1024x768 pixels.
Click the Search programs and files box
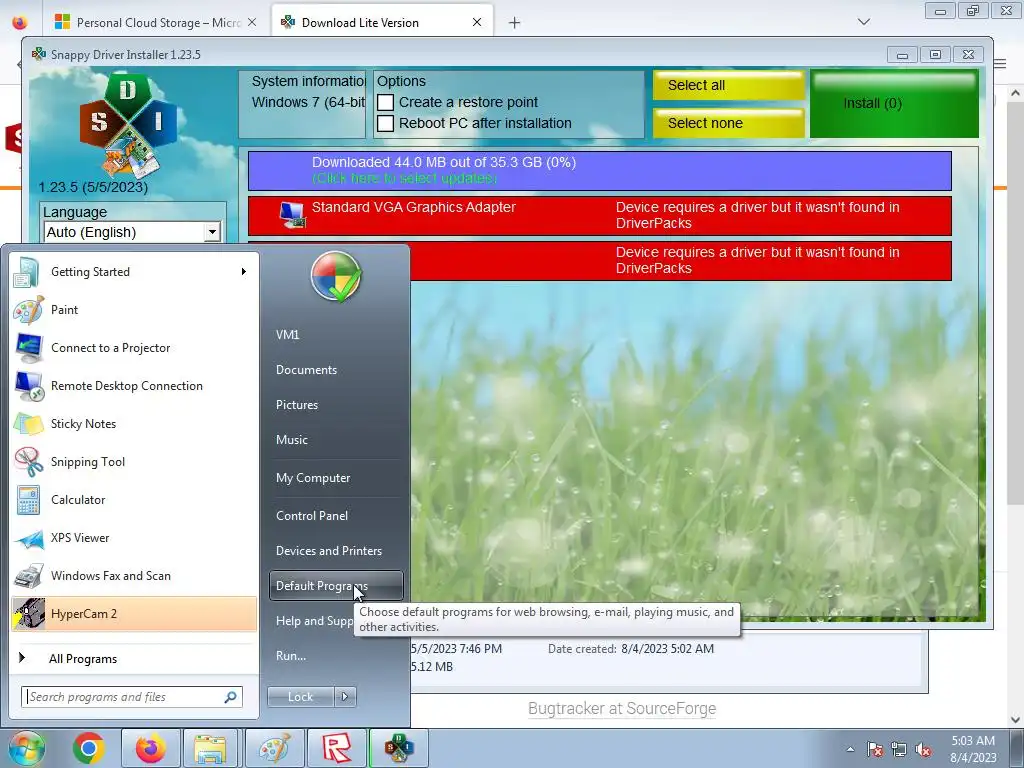pyautogui.click(x=131, y=697)
